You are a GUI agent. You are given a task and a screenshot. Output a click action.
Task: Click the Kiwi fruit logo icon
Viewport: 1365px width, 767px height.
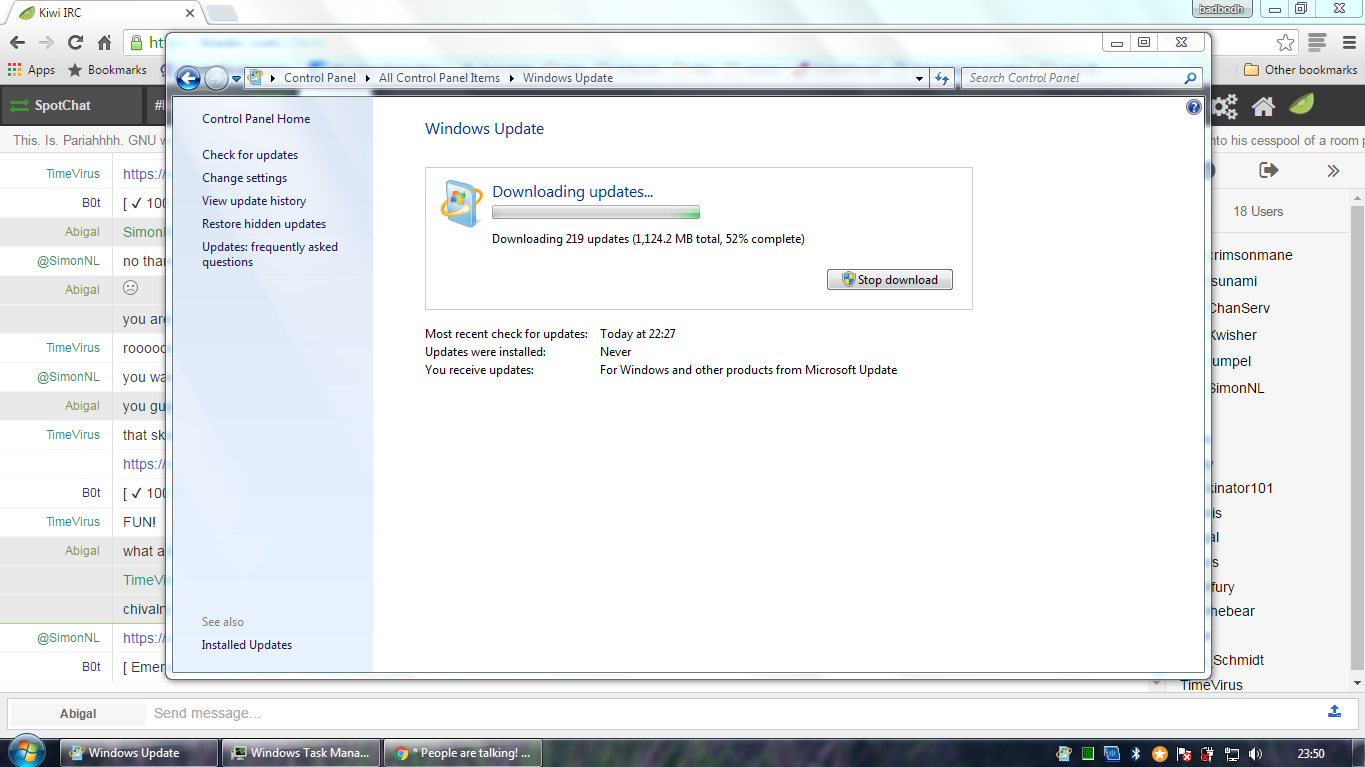coord(1301,105)
